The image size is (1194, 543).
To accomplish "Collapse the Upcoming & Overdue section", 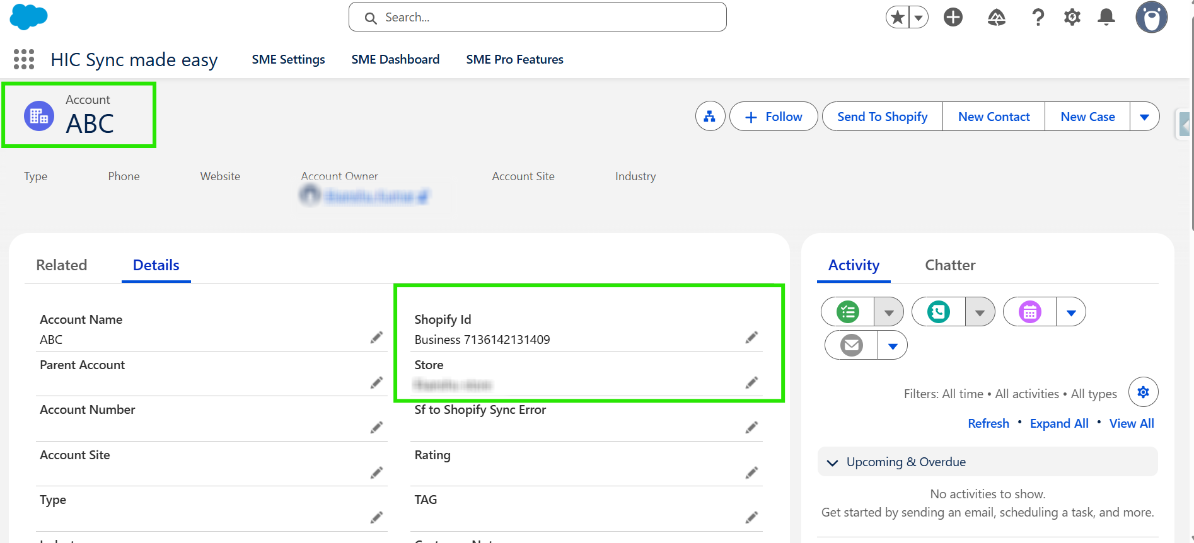I will tap(832, 462).
